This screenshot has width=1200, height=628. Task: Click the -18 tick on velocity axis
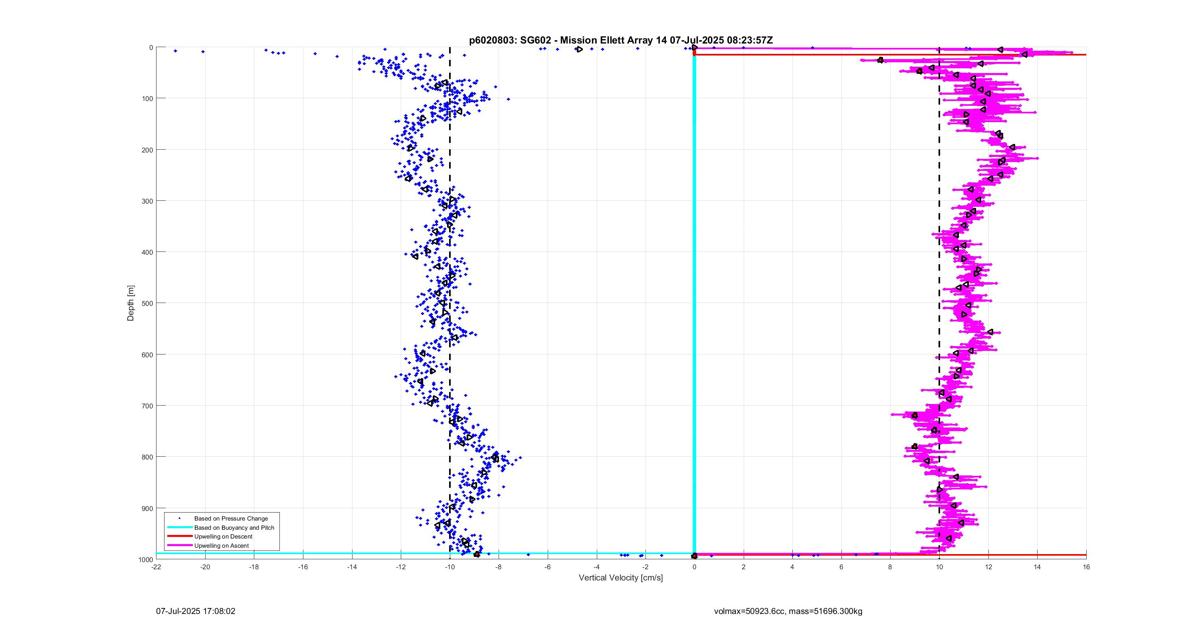pyautogui.click(x=254, y=567)
